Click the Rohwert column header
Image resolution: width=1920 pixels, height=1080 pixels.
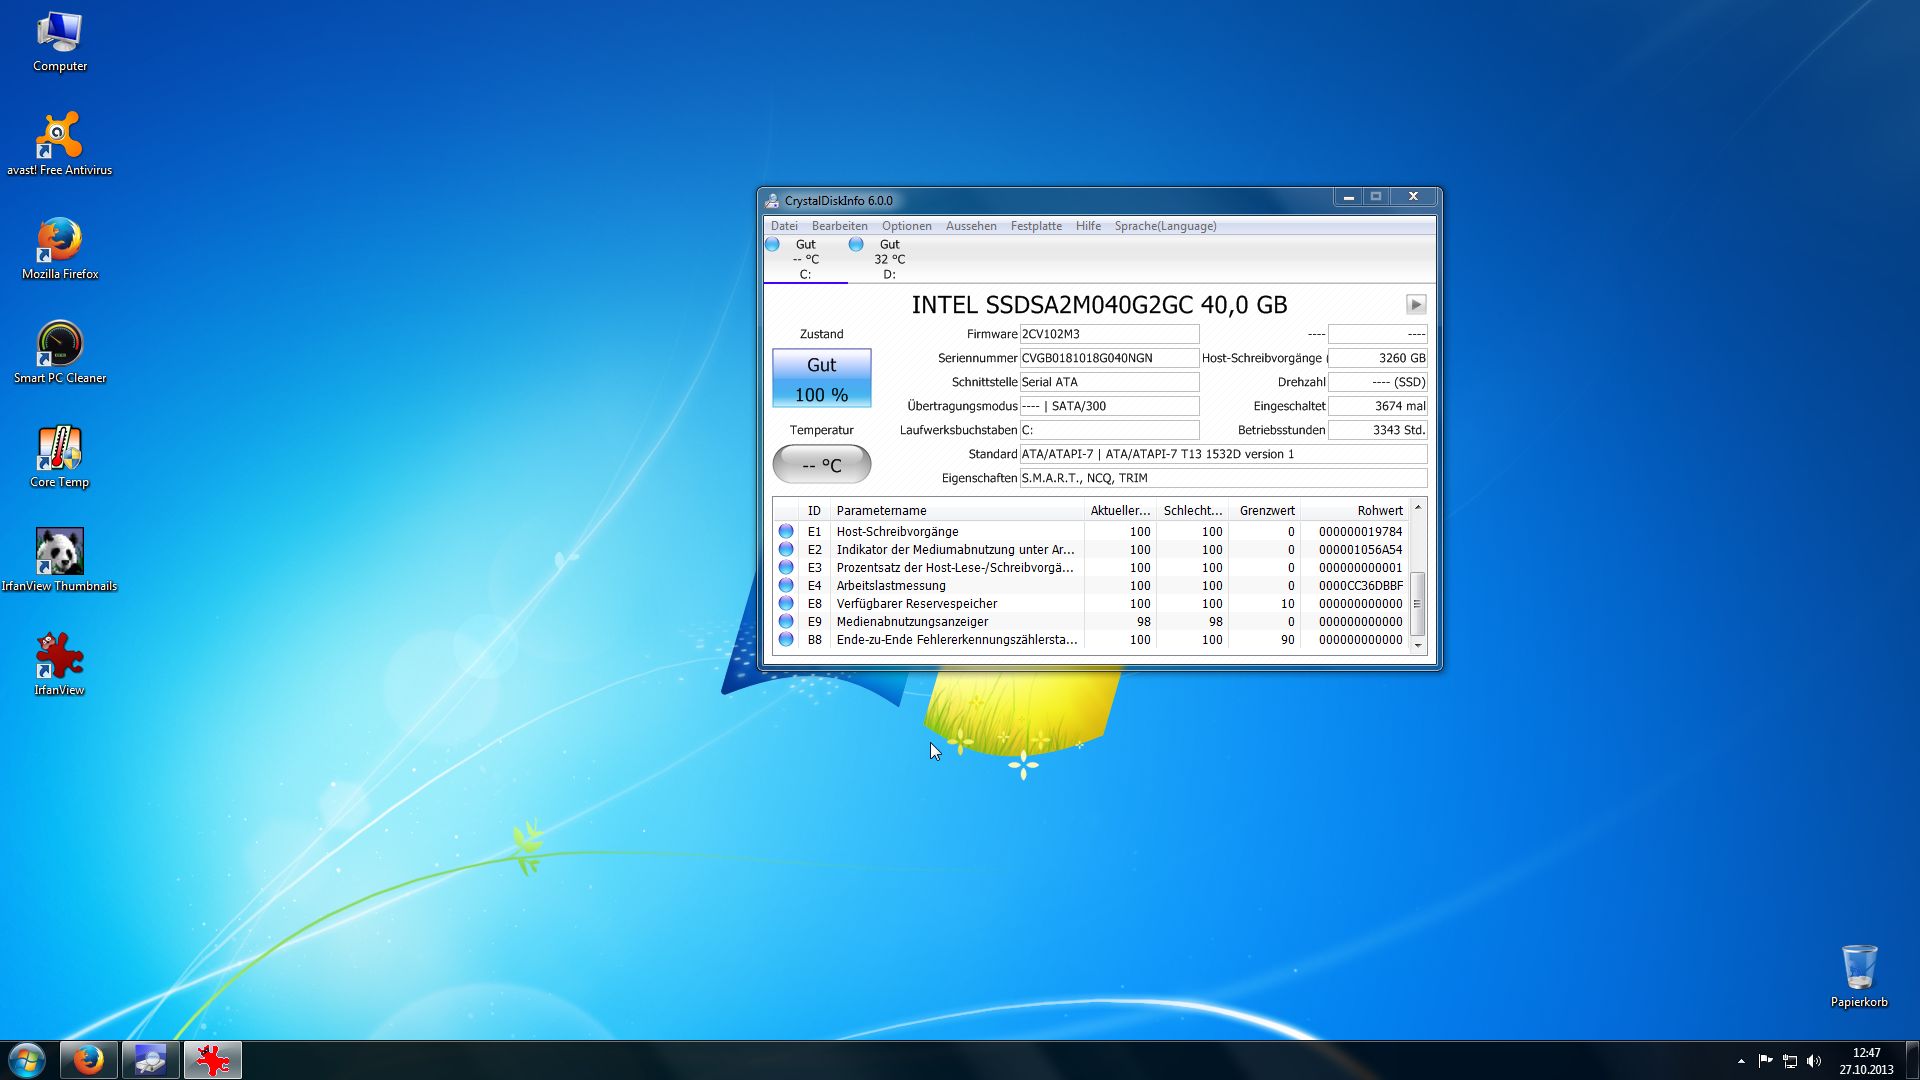tap(1355, 511)
